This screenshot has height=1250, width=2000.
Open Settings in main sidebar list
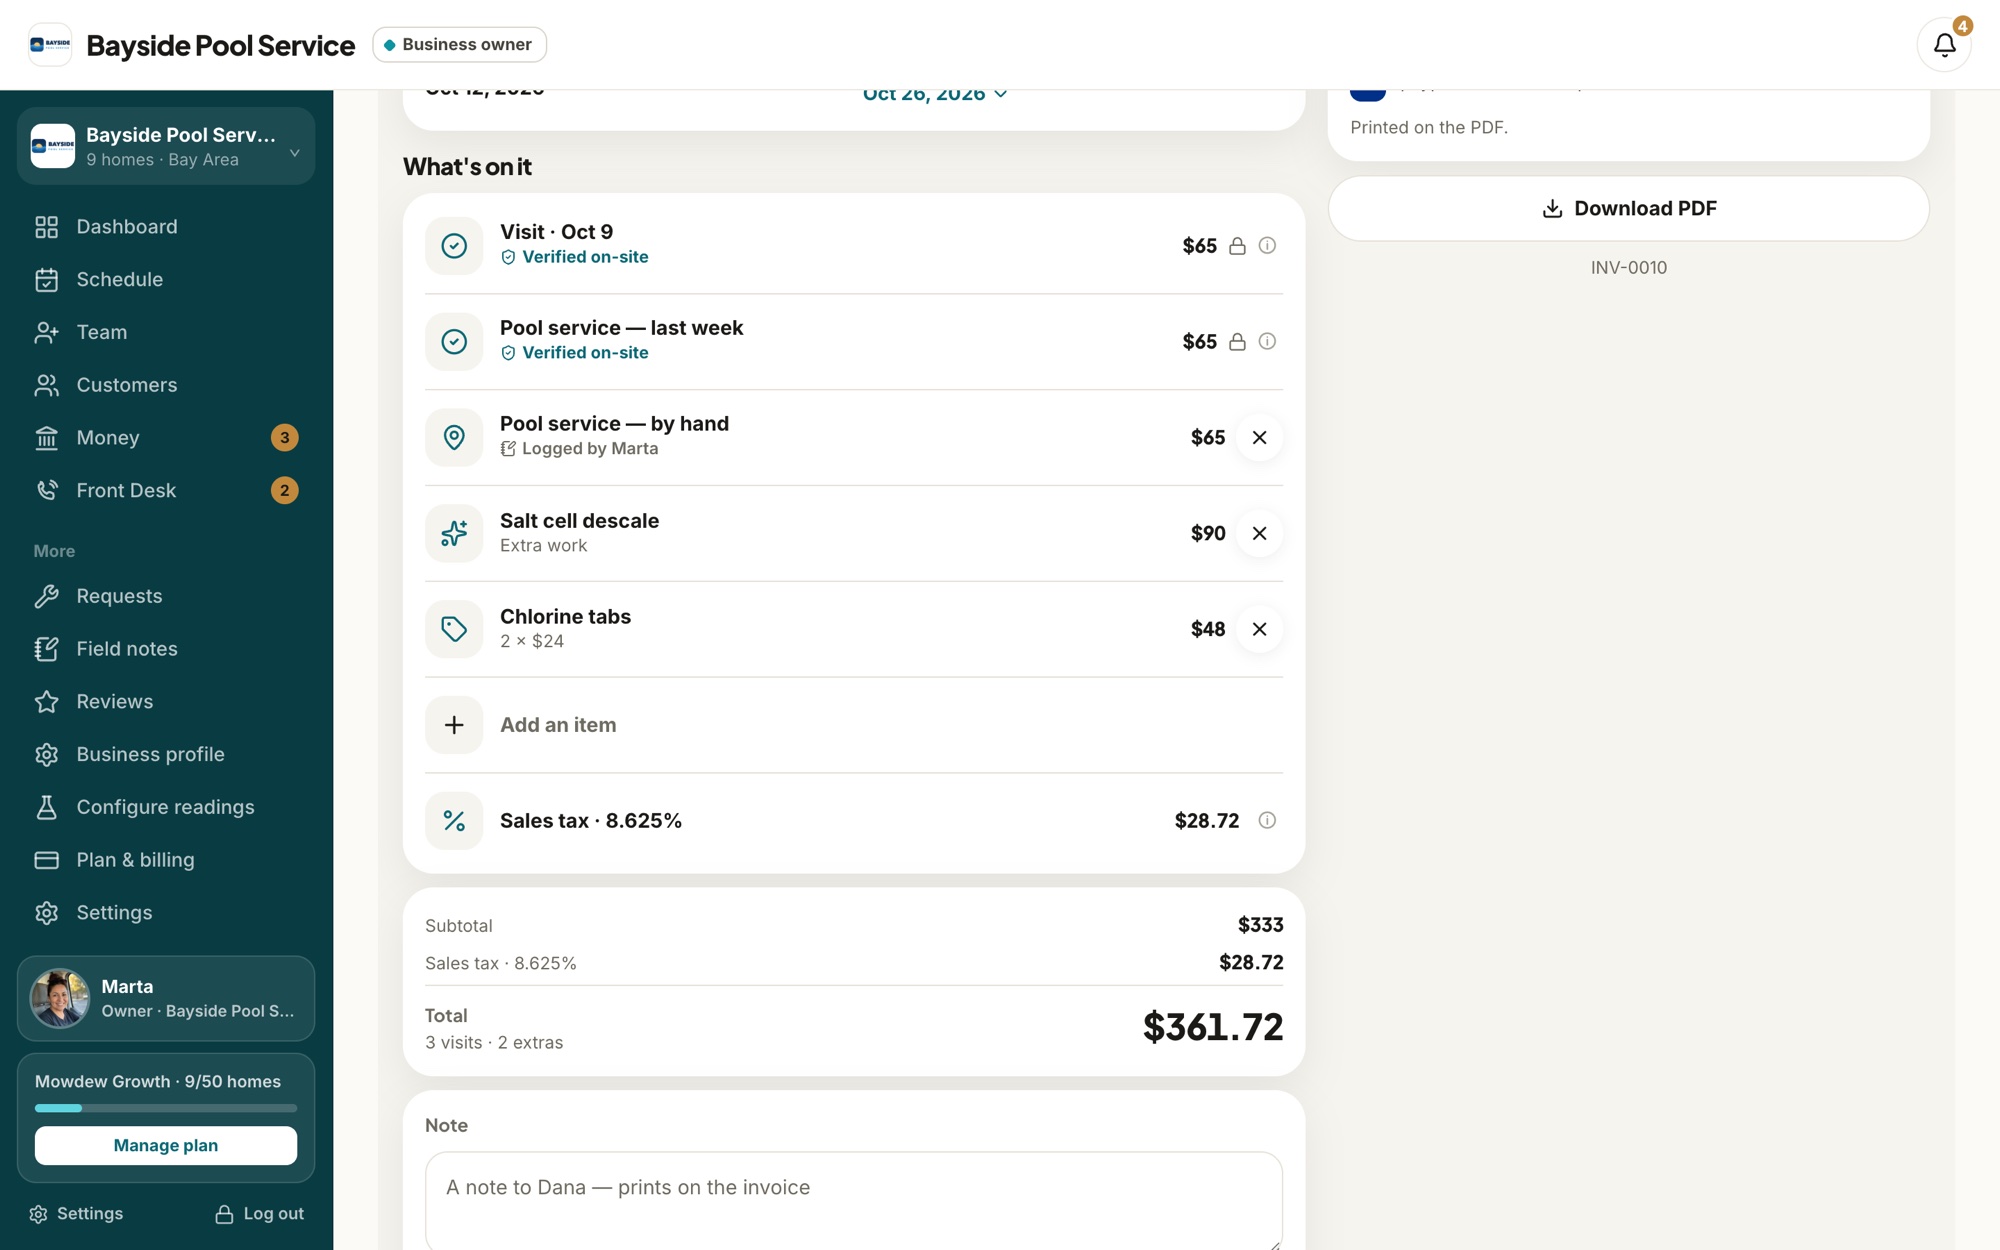point(166,913)
